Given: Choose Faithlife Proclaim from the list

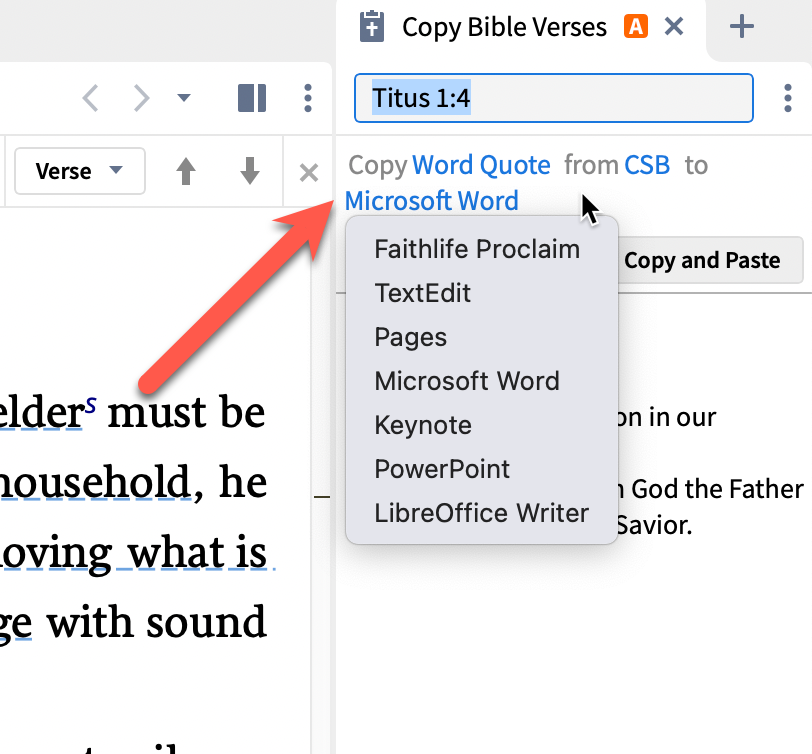Looking at the screenshot, I should coord(477,249).
